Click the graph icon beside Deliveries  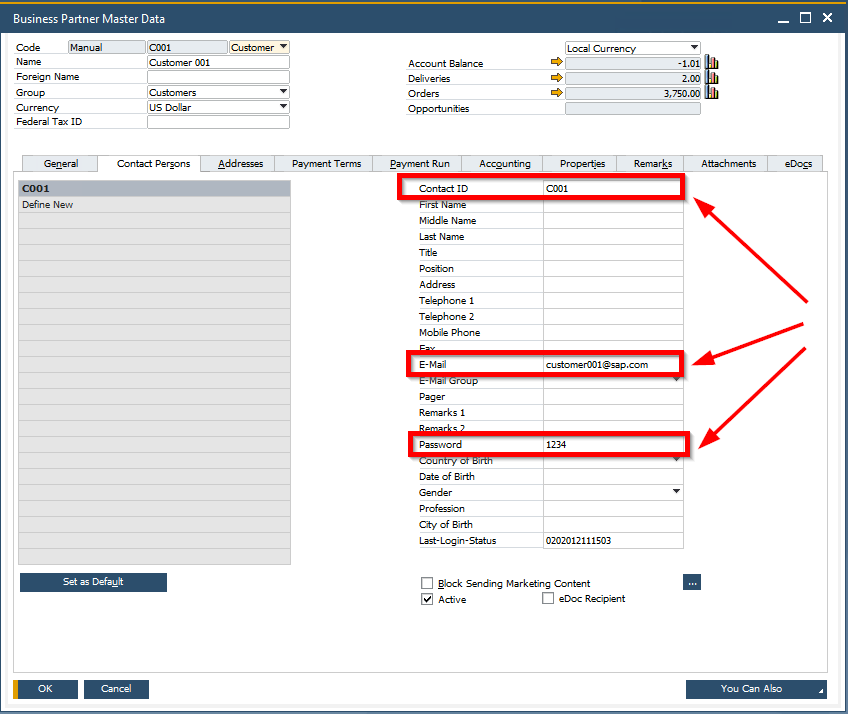pos(710,78)
